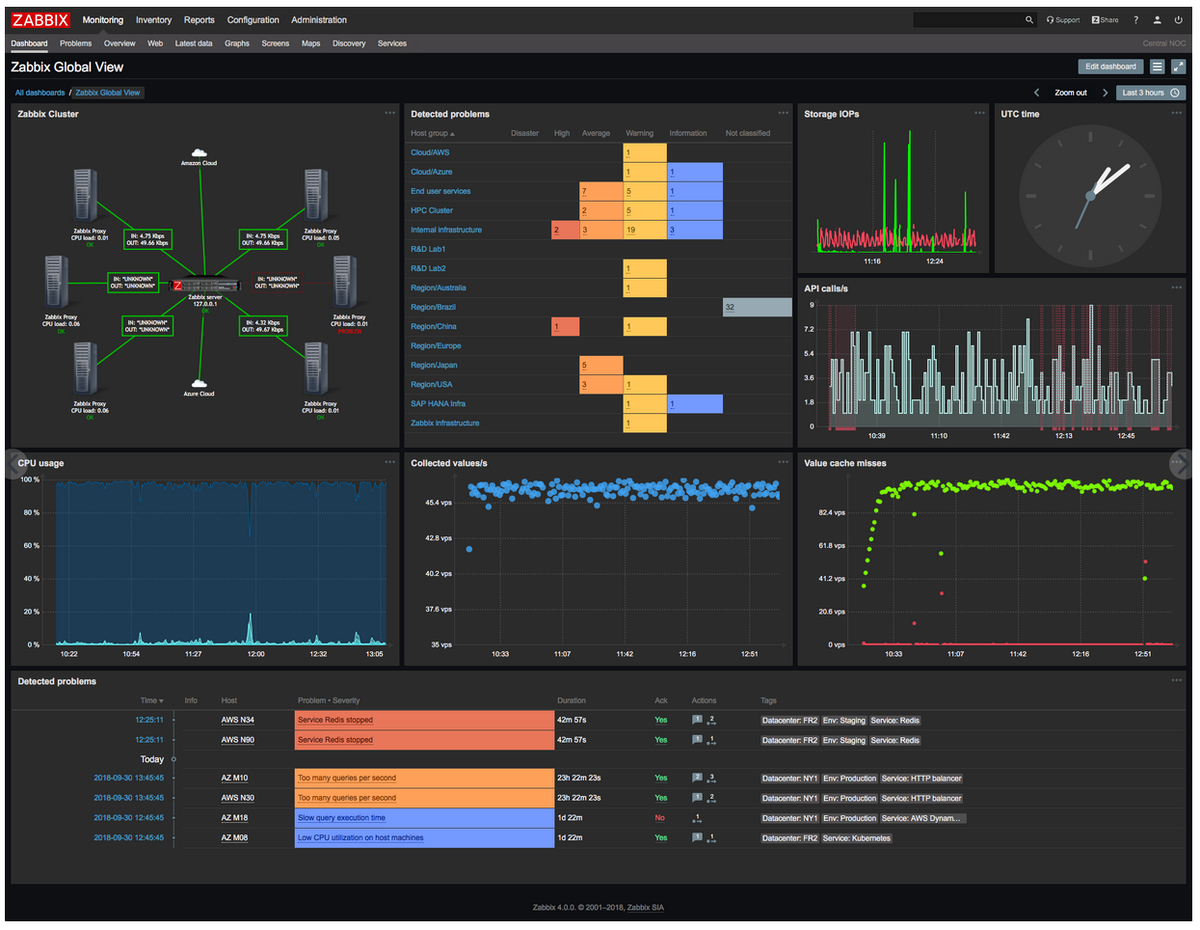Click the ZABBIX logo
The height and width of the screenshot is (930, 1200).
(x=41, y=20)
